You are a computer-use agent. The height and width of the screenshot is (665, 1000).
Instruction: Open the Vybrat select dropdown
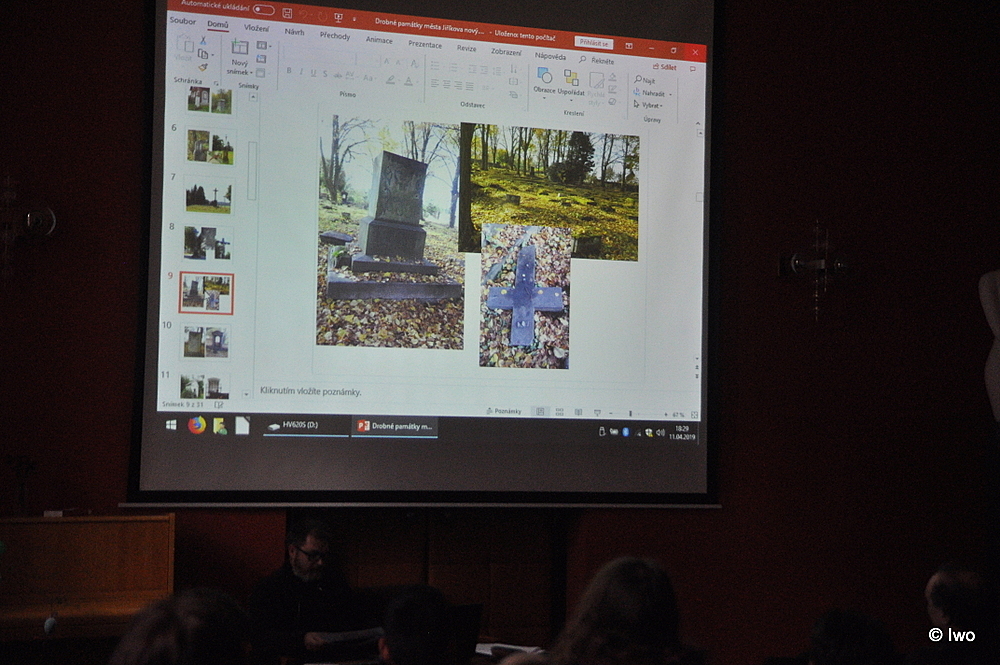pos(648,105)
